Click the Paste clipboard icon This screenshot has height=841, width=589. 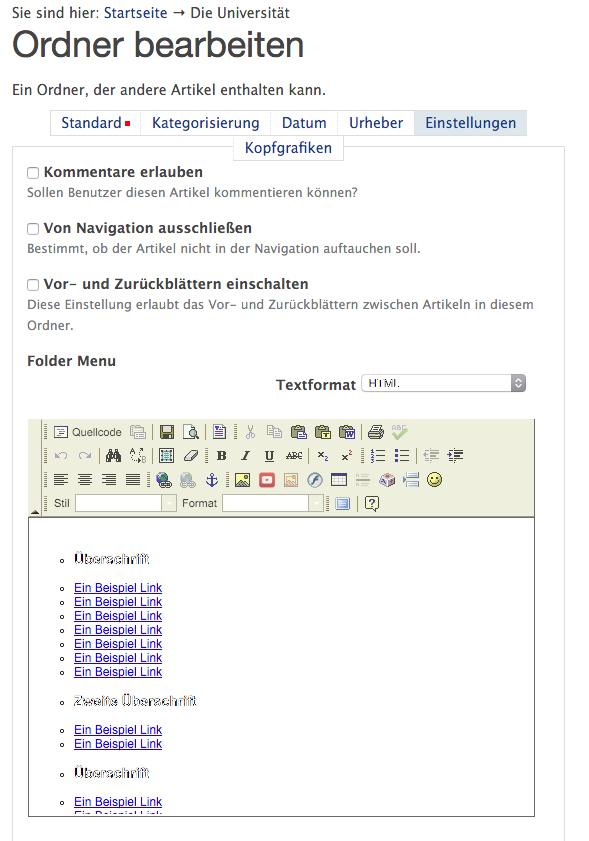click(x=298, y=432)
